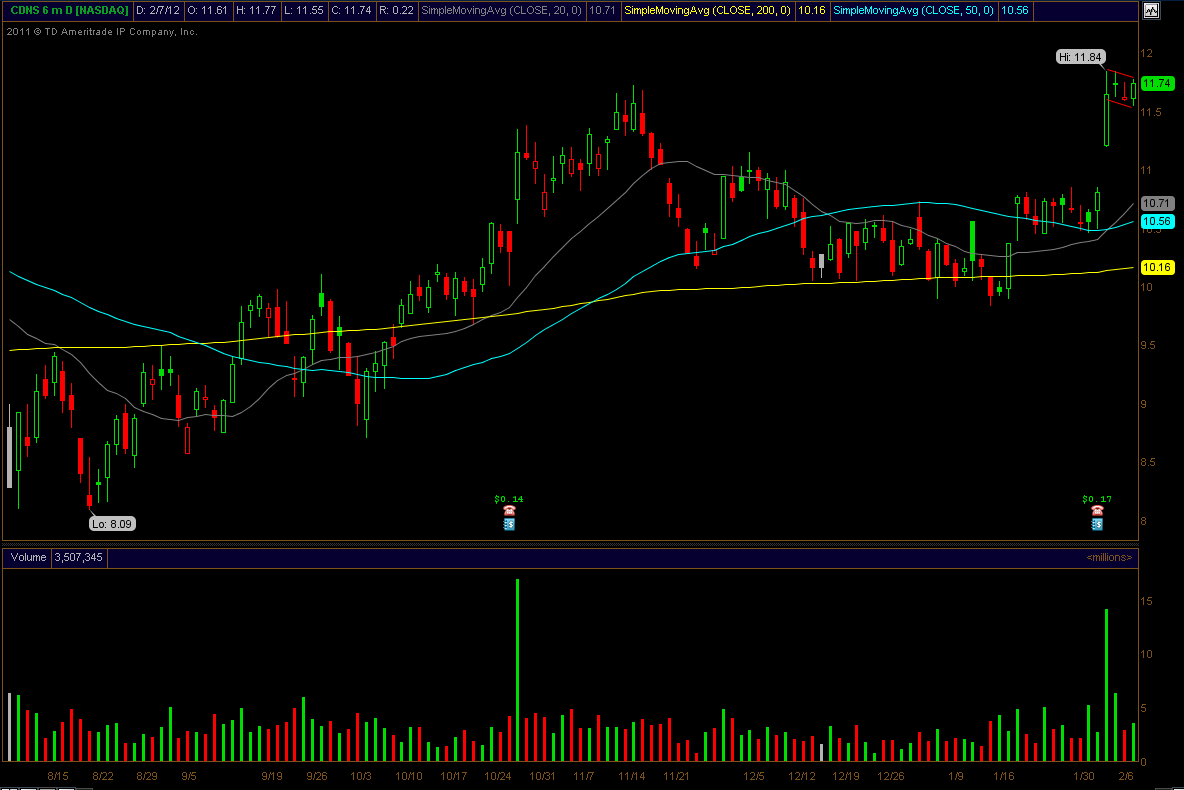The height and width of the screenshot is (790, 1184).
Task: Click header value 10.71 beside the 20 SMA label
Action: point(602,11)
